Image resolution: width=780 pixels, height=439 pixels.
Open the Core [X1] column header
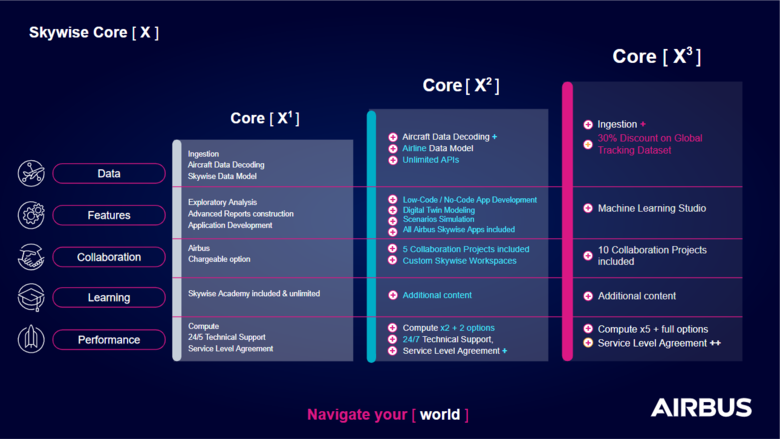pyautogui.click(x=264, y=118)
